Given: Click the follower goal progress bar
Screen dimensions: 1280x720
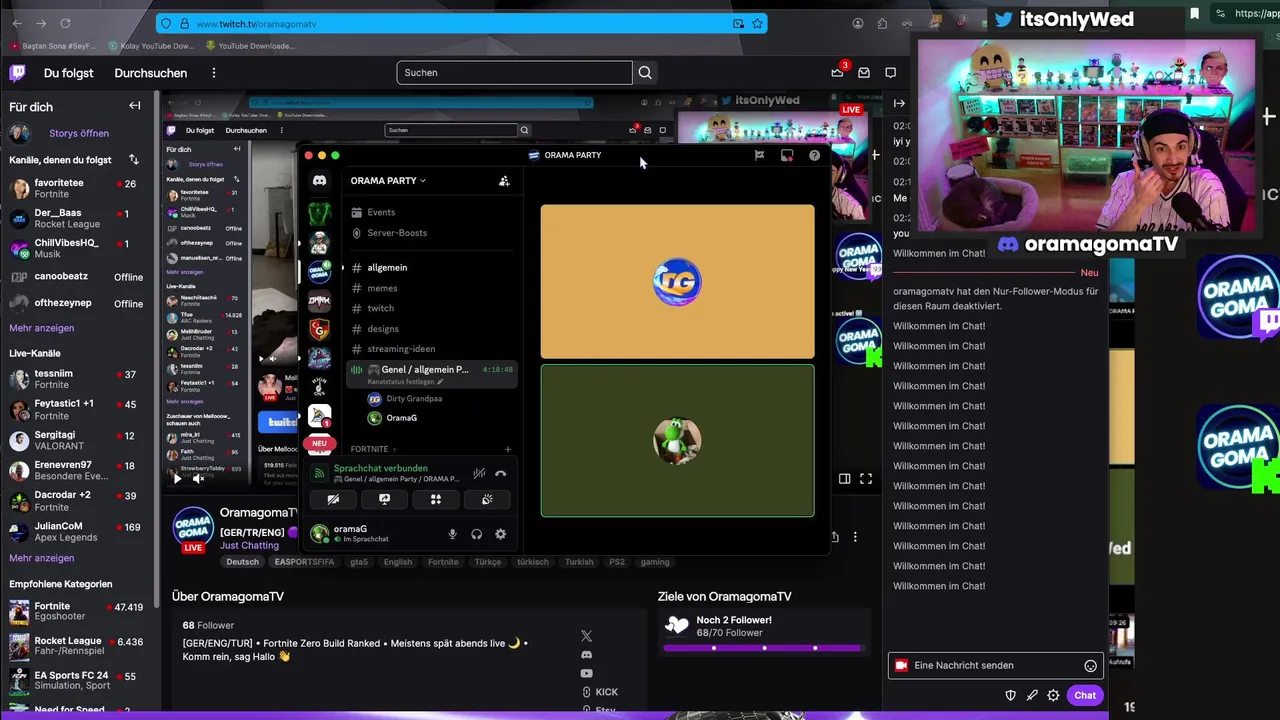Looking at the screenshot, I should pos(764,648).
